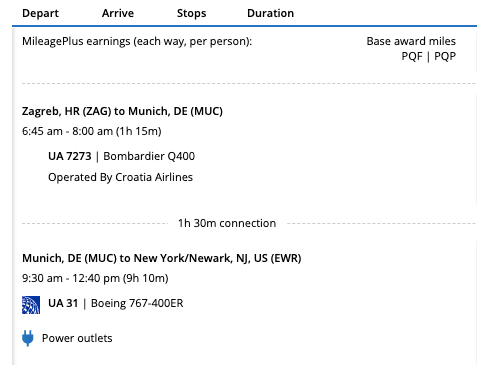Image resolution: width=477 pixels, height=365 pixels.
Task: Click the 1h 30m connection label
Action: point(227,223)
